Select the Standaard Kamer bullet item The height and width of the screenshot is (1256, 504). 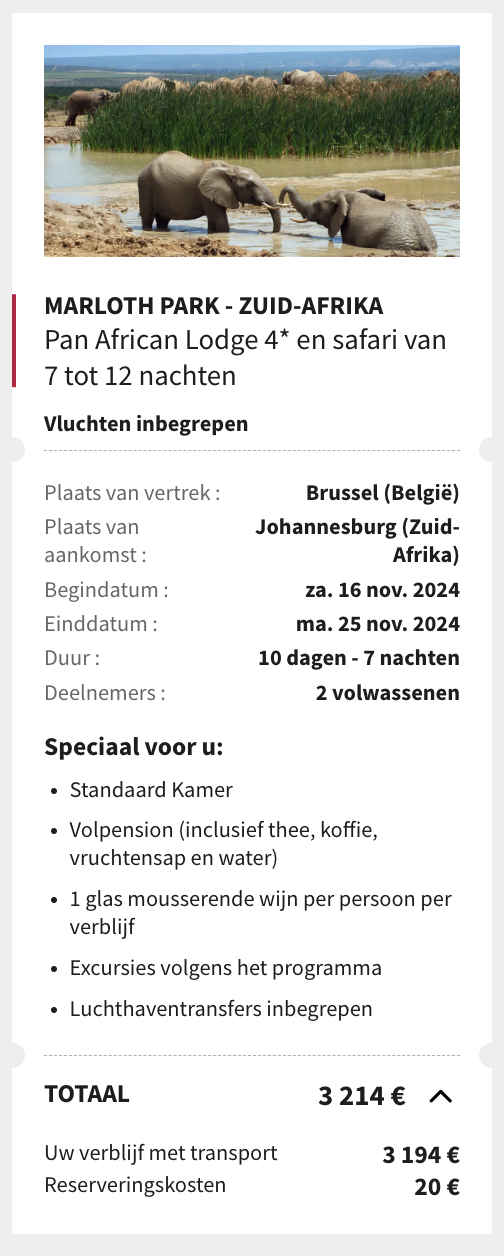(x=151, y=790)
